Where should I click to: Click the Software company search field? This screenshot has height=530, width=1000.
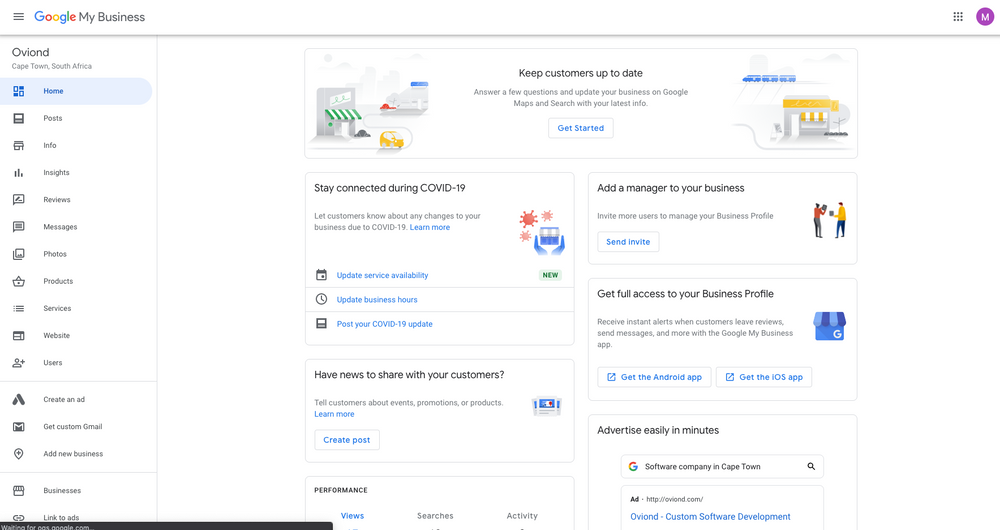pos(722,466)
